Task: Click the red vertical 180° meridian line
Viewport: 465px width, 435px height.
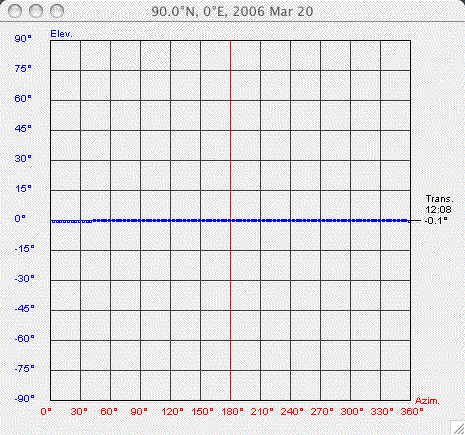Action: tap(230, 220)
